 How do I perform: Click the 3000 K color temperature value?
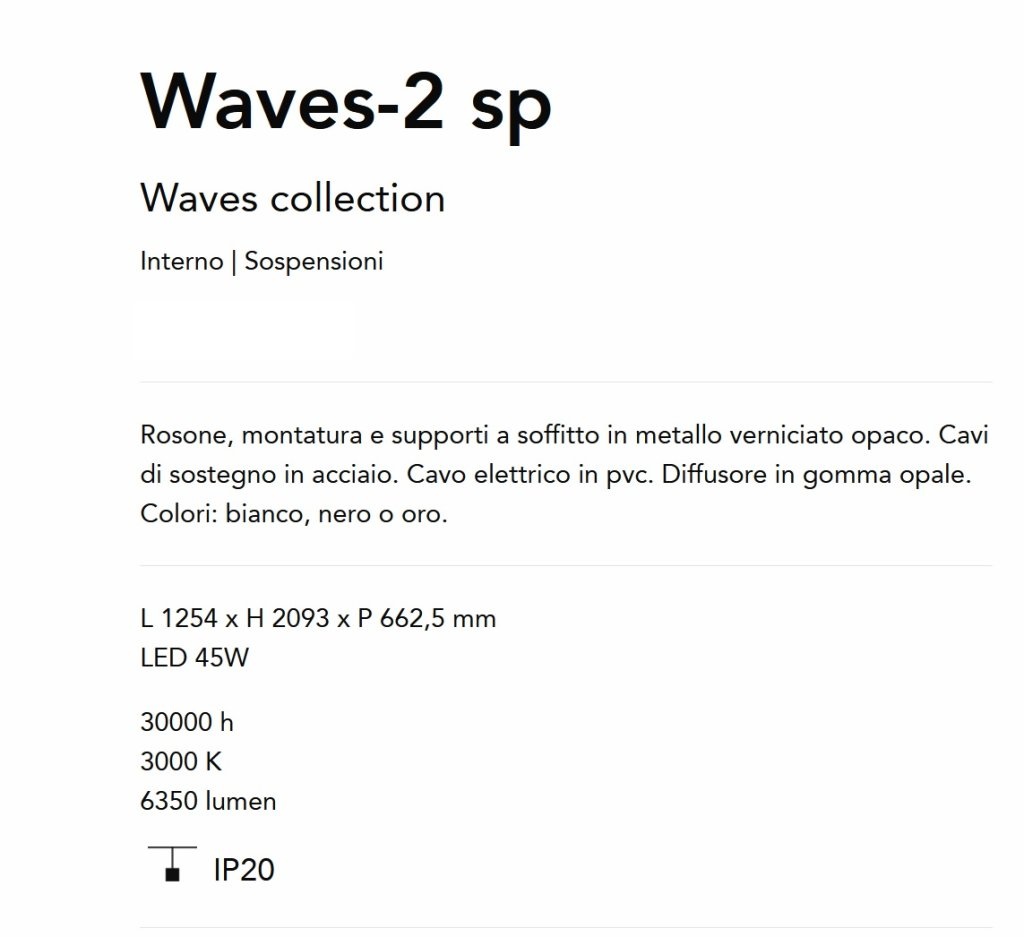[181, 761]
